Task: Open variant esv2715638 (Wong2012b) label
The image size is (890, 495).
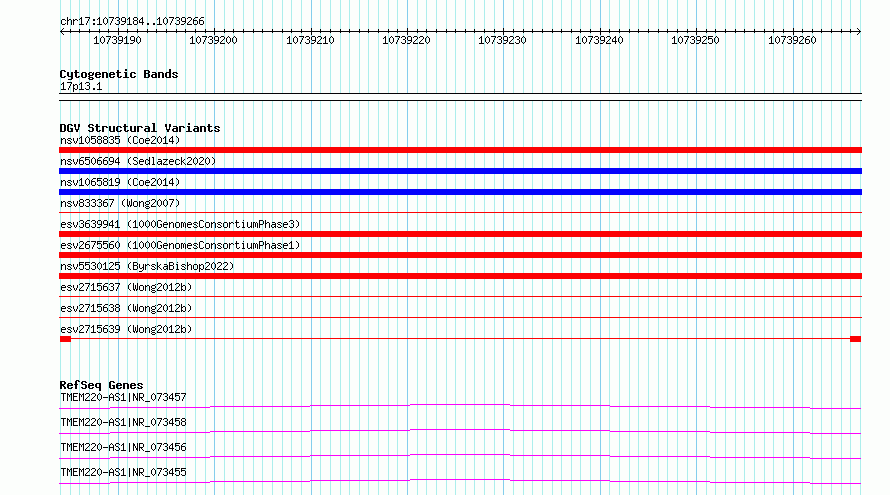Action: click(126, 308)
